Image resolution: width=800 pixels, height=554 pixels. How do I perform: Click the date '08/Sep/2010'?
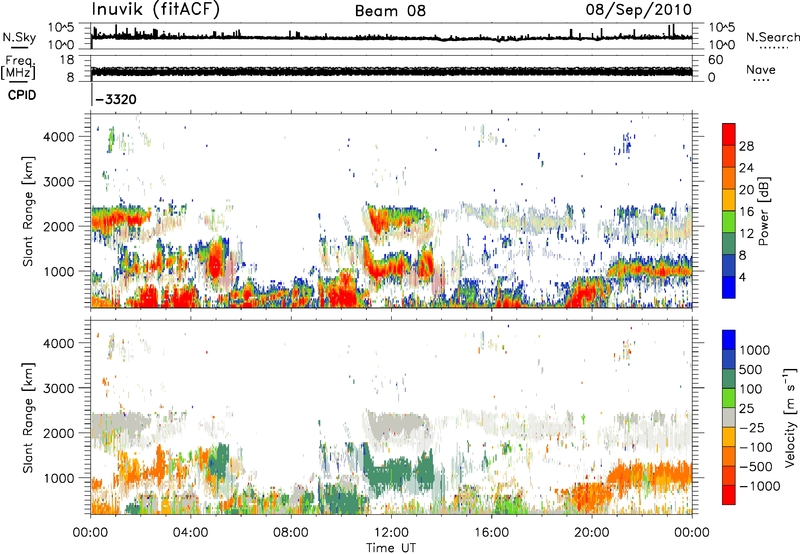[639, 10]
